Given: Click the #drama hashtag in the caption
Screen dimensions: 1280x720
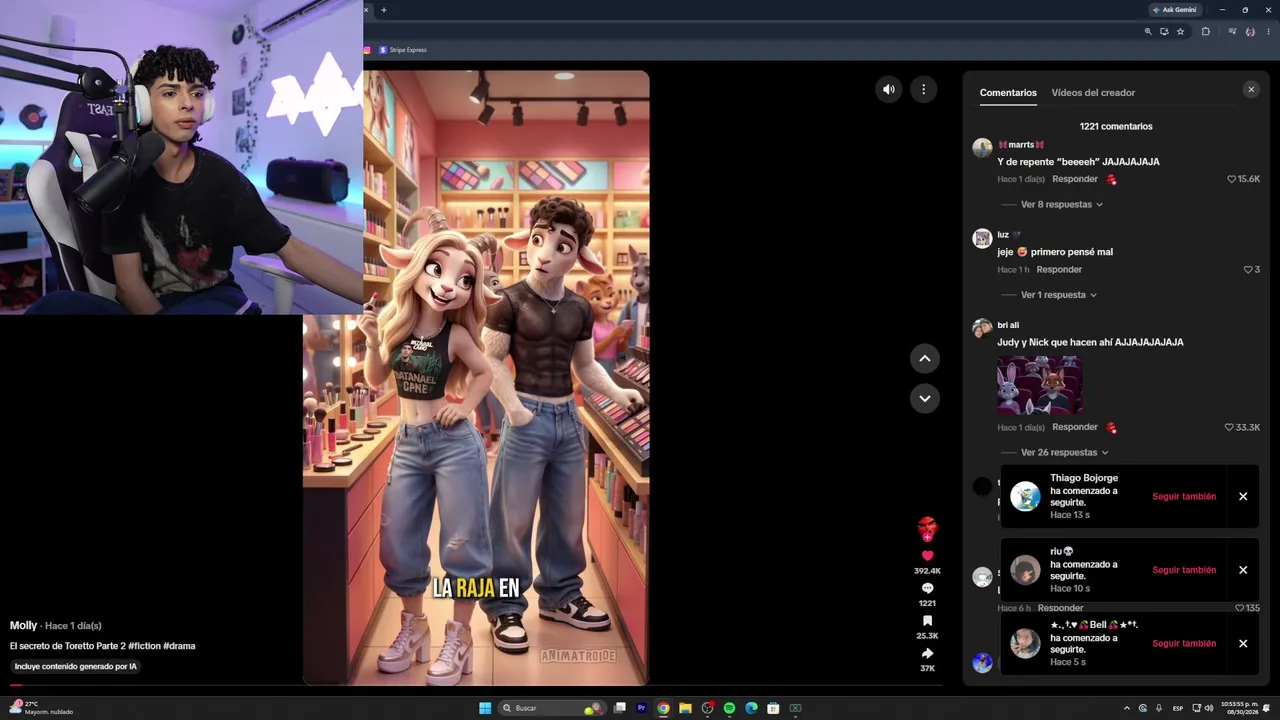Looking at the screenshot, I should point(178,646).
